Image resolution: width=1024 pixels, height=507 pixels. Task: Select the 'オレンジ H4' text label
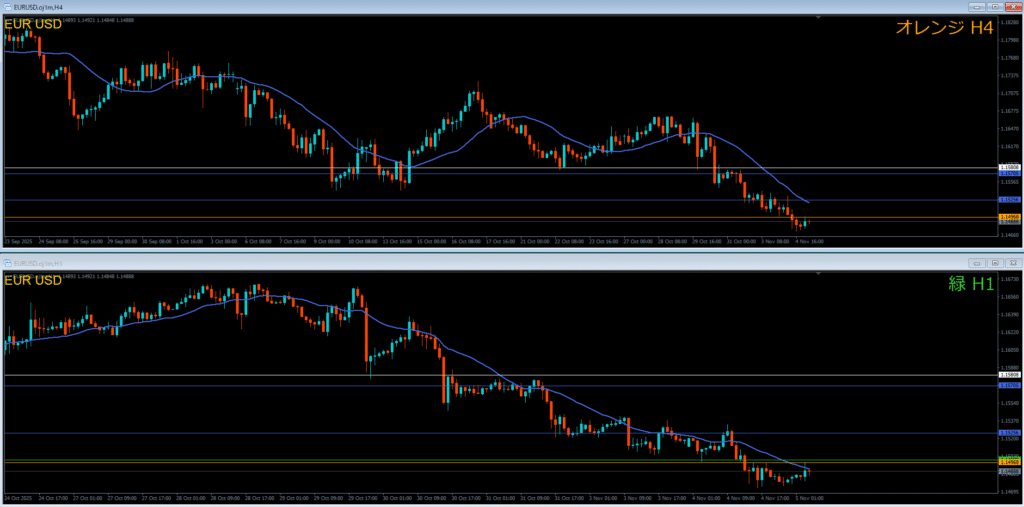coord(944,27)
